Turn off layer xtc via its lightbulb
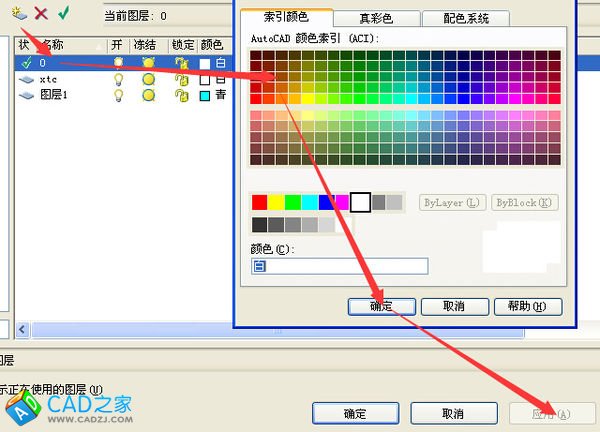The image size is (600, 432). click(x=118, y=79)
